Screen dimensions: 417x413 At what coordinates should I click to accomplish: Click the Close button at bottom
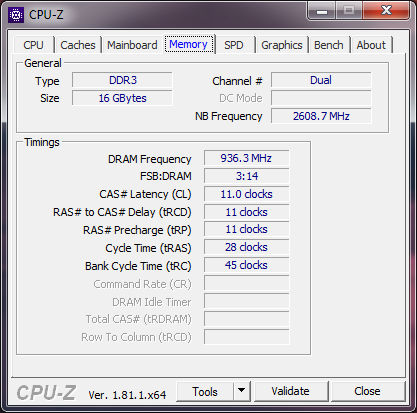coord(367,391)
